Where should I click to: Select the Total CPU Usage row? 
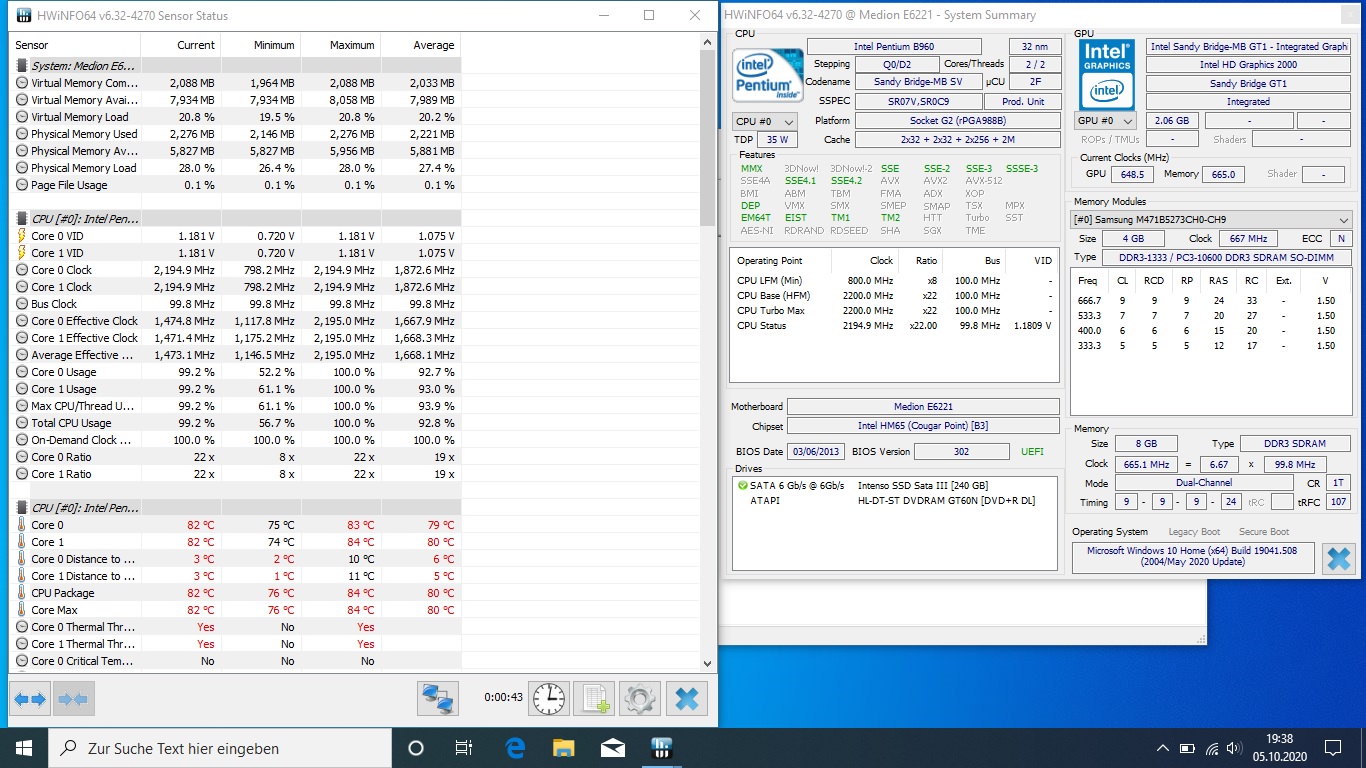click(236, 423)
